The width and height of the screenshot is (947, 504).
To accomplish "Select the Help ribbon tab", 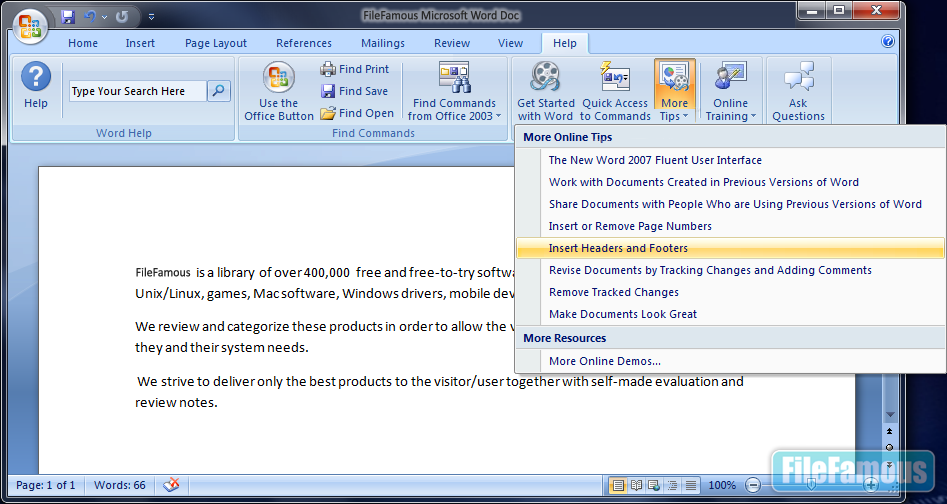I will pos(565,43).
